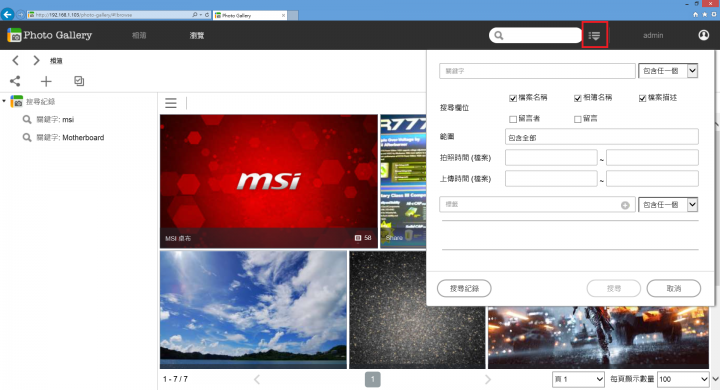Viewport: 720px width, 390px height.
Task: Click the 上傳時間 start date field
Action: click(551, 179)
